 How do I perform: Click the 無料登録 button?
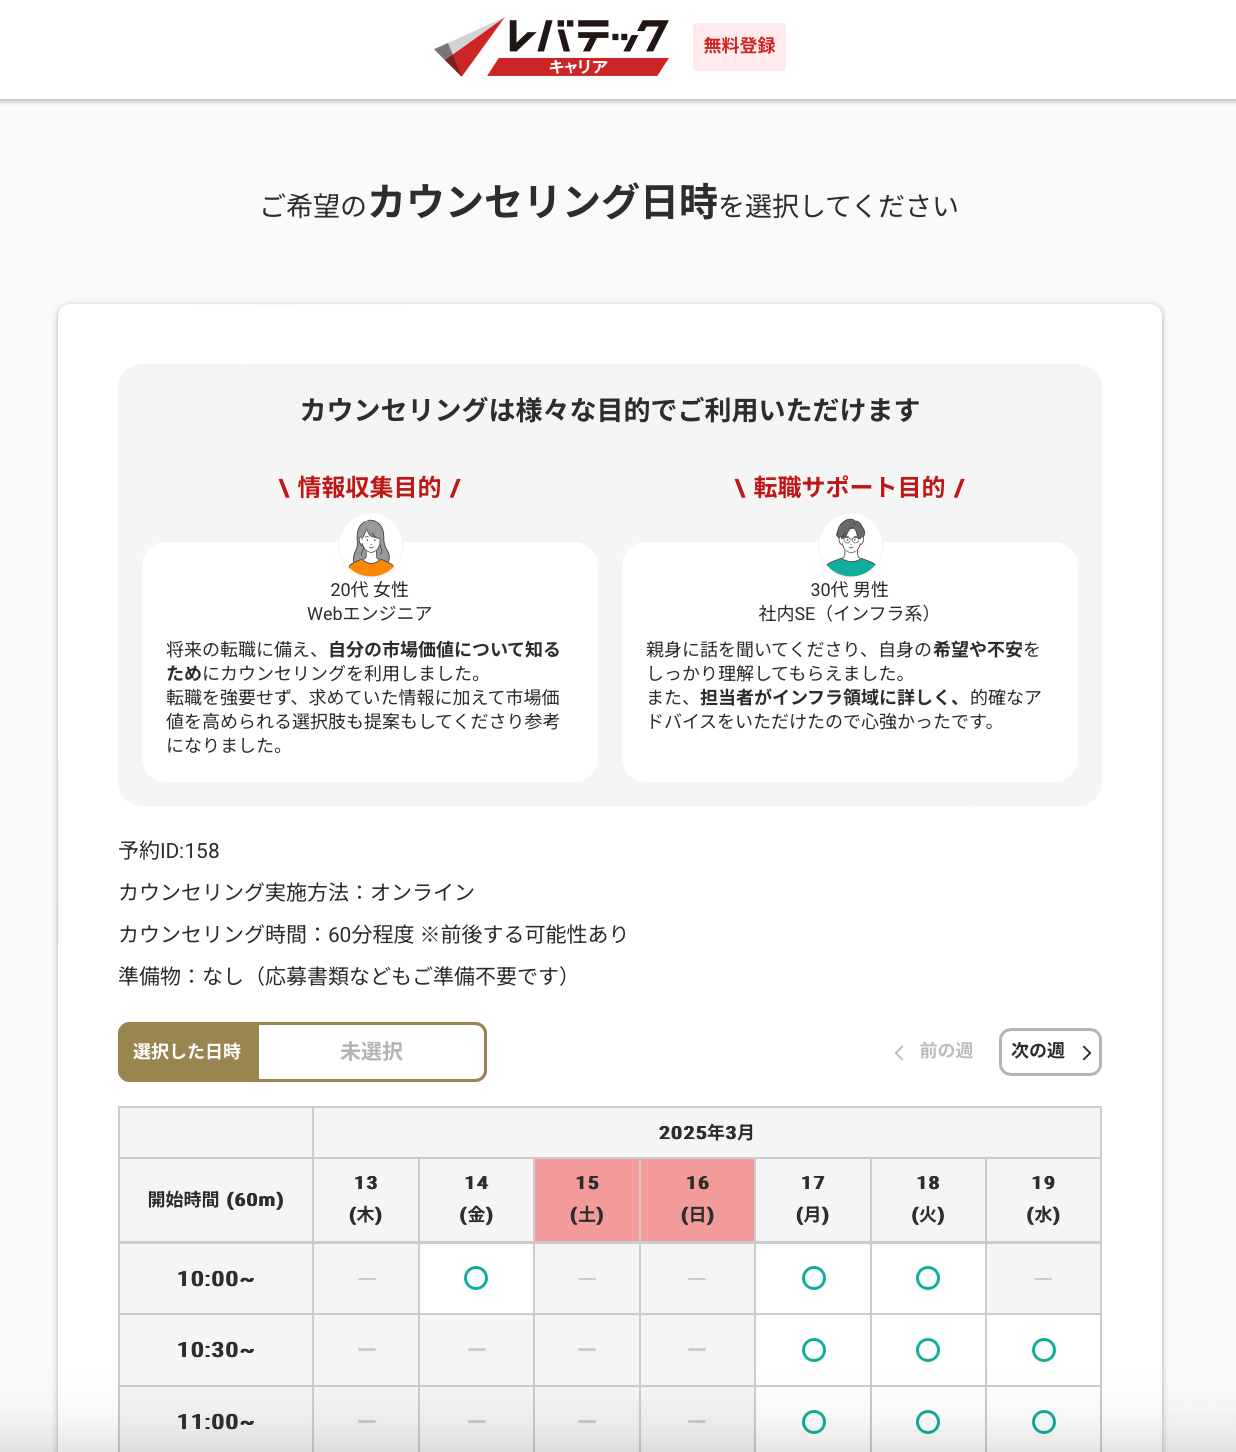[738, 46]
